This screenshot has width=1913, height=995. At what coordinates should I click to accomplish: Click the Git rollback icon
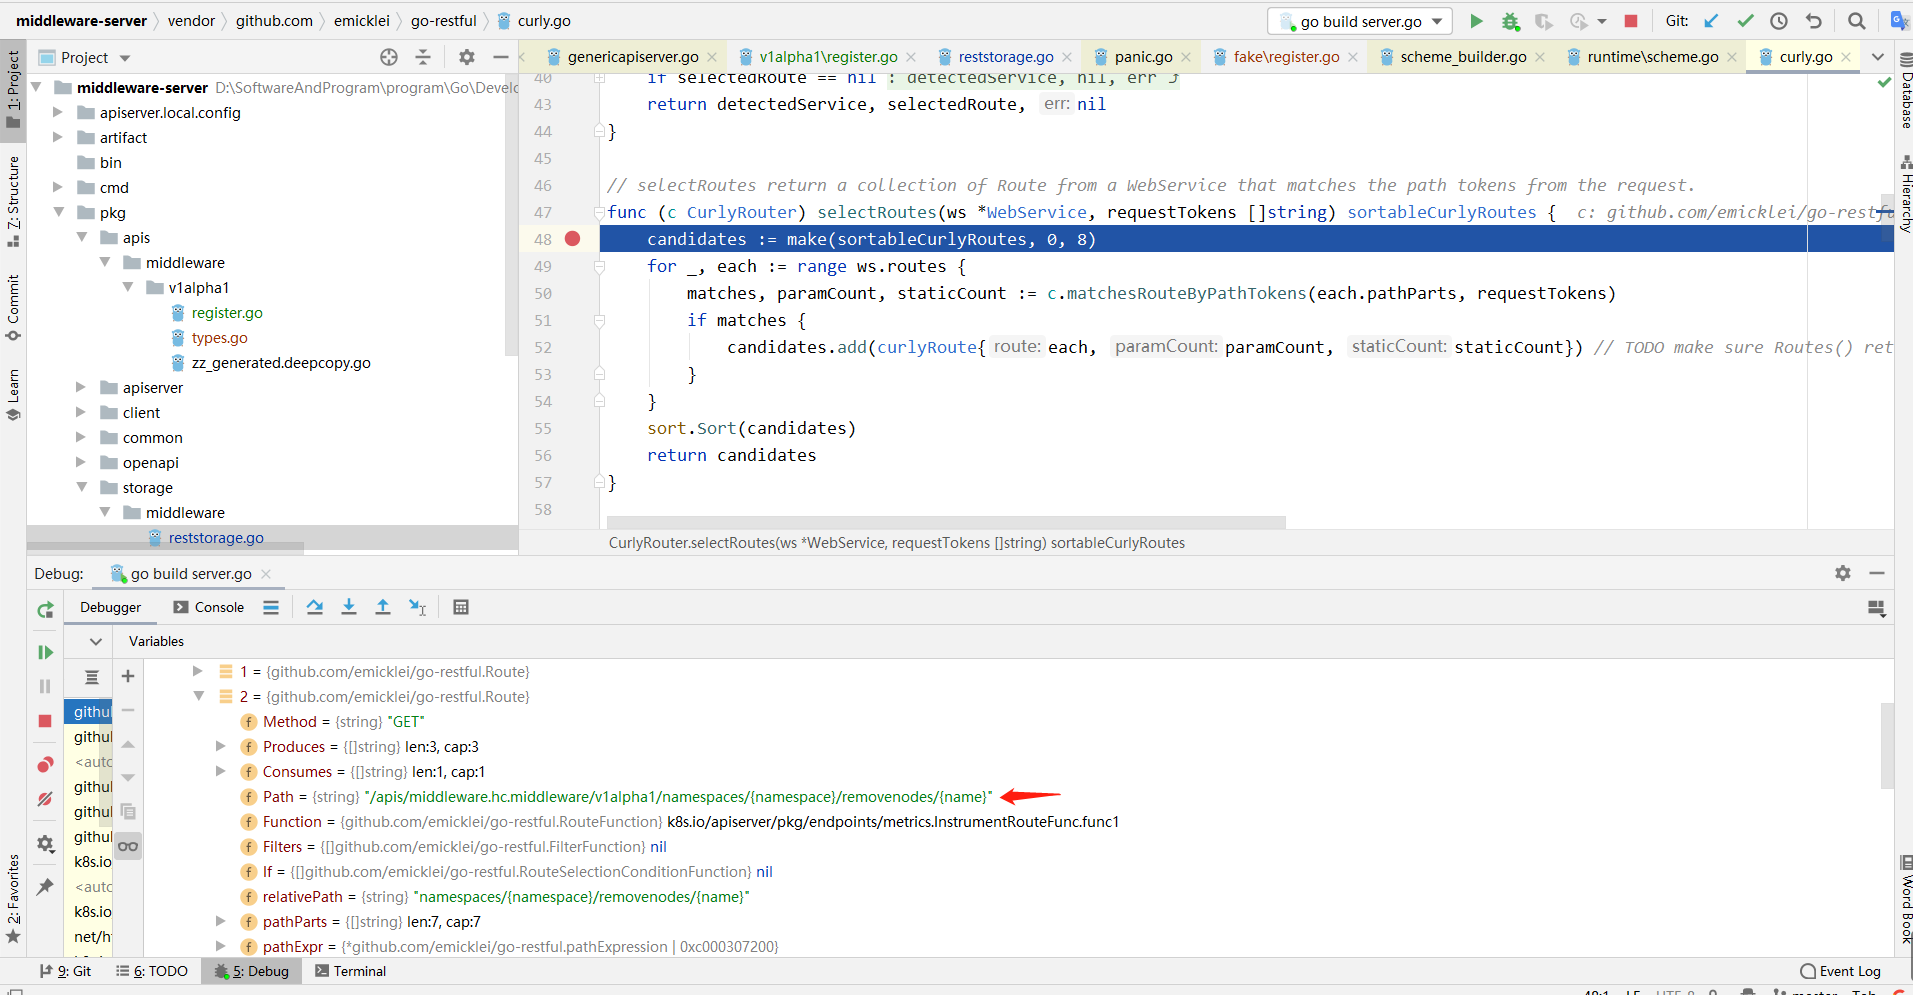tap(1813, 21)
